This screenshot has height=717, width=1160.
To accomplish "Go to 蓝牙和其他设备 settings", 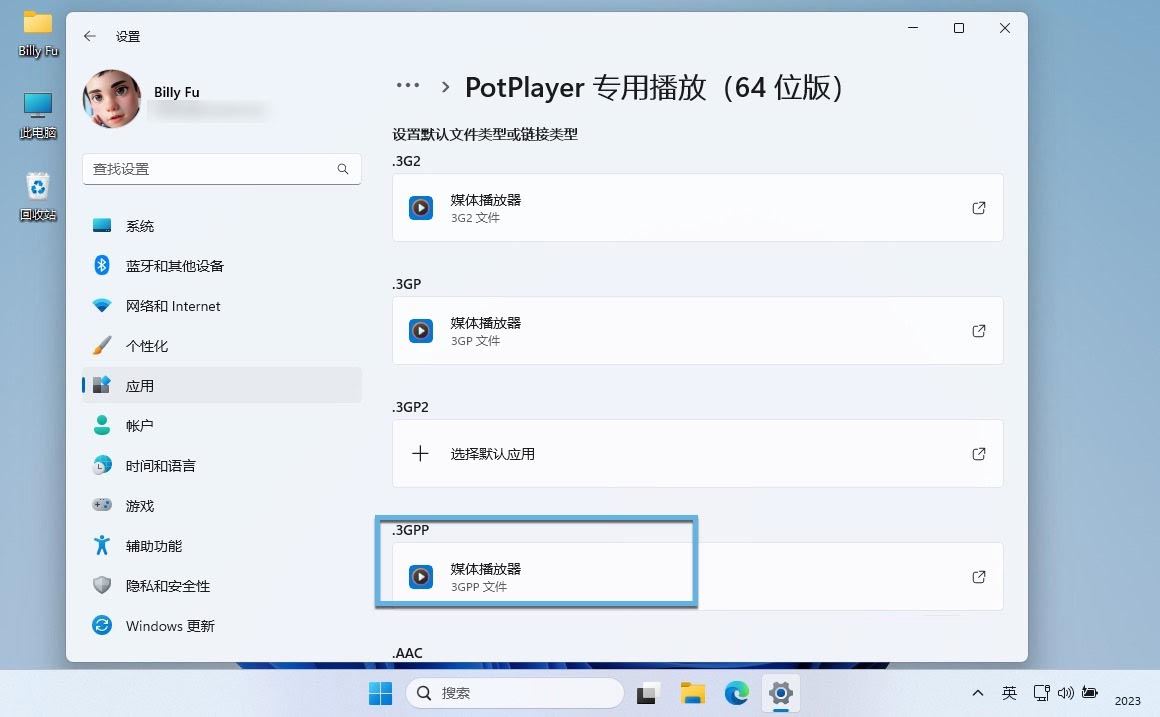I will click(174, 266).
